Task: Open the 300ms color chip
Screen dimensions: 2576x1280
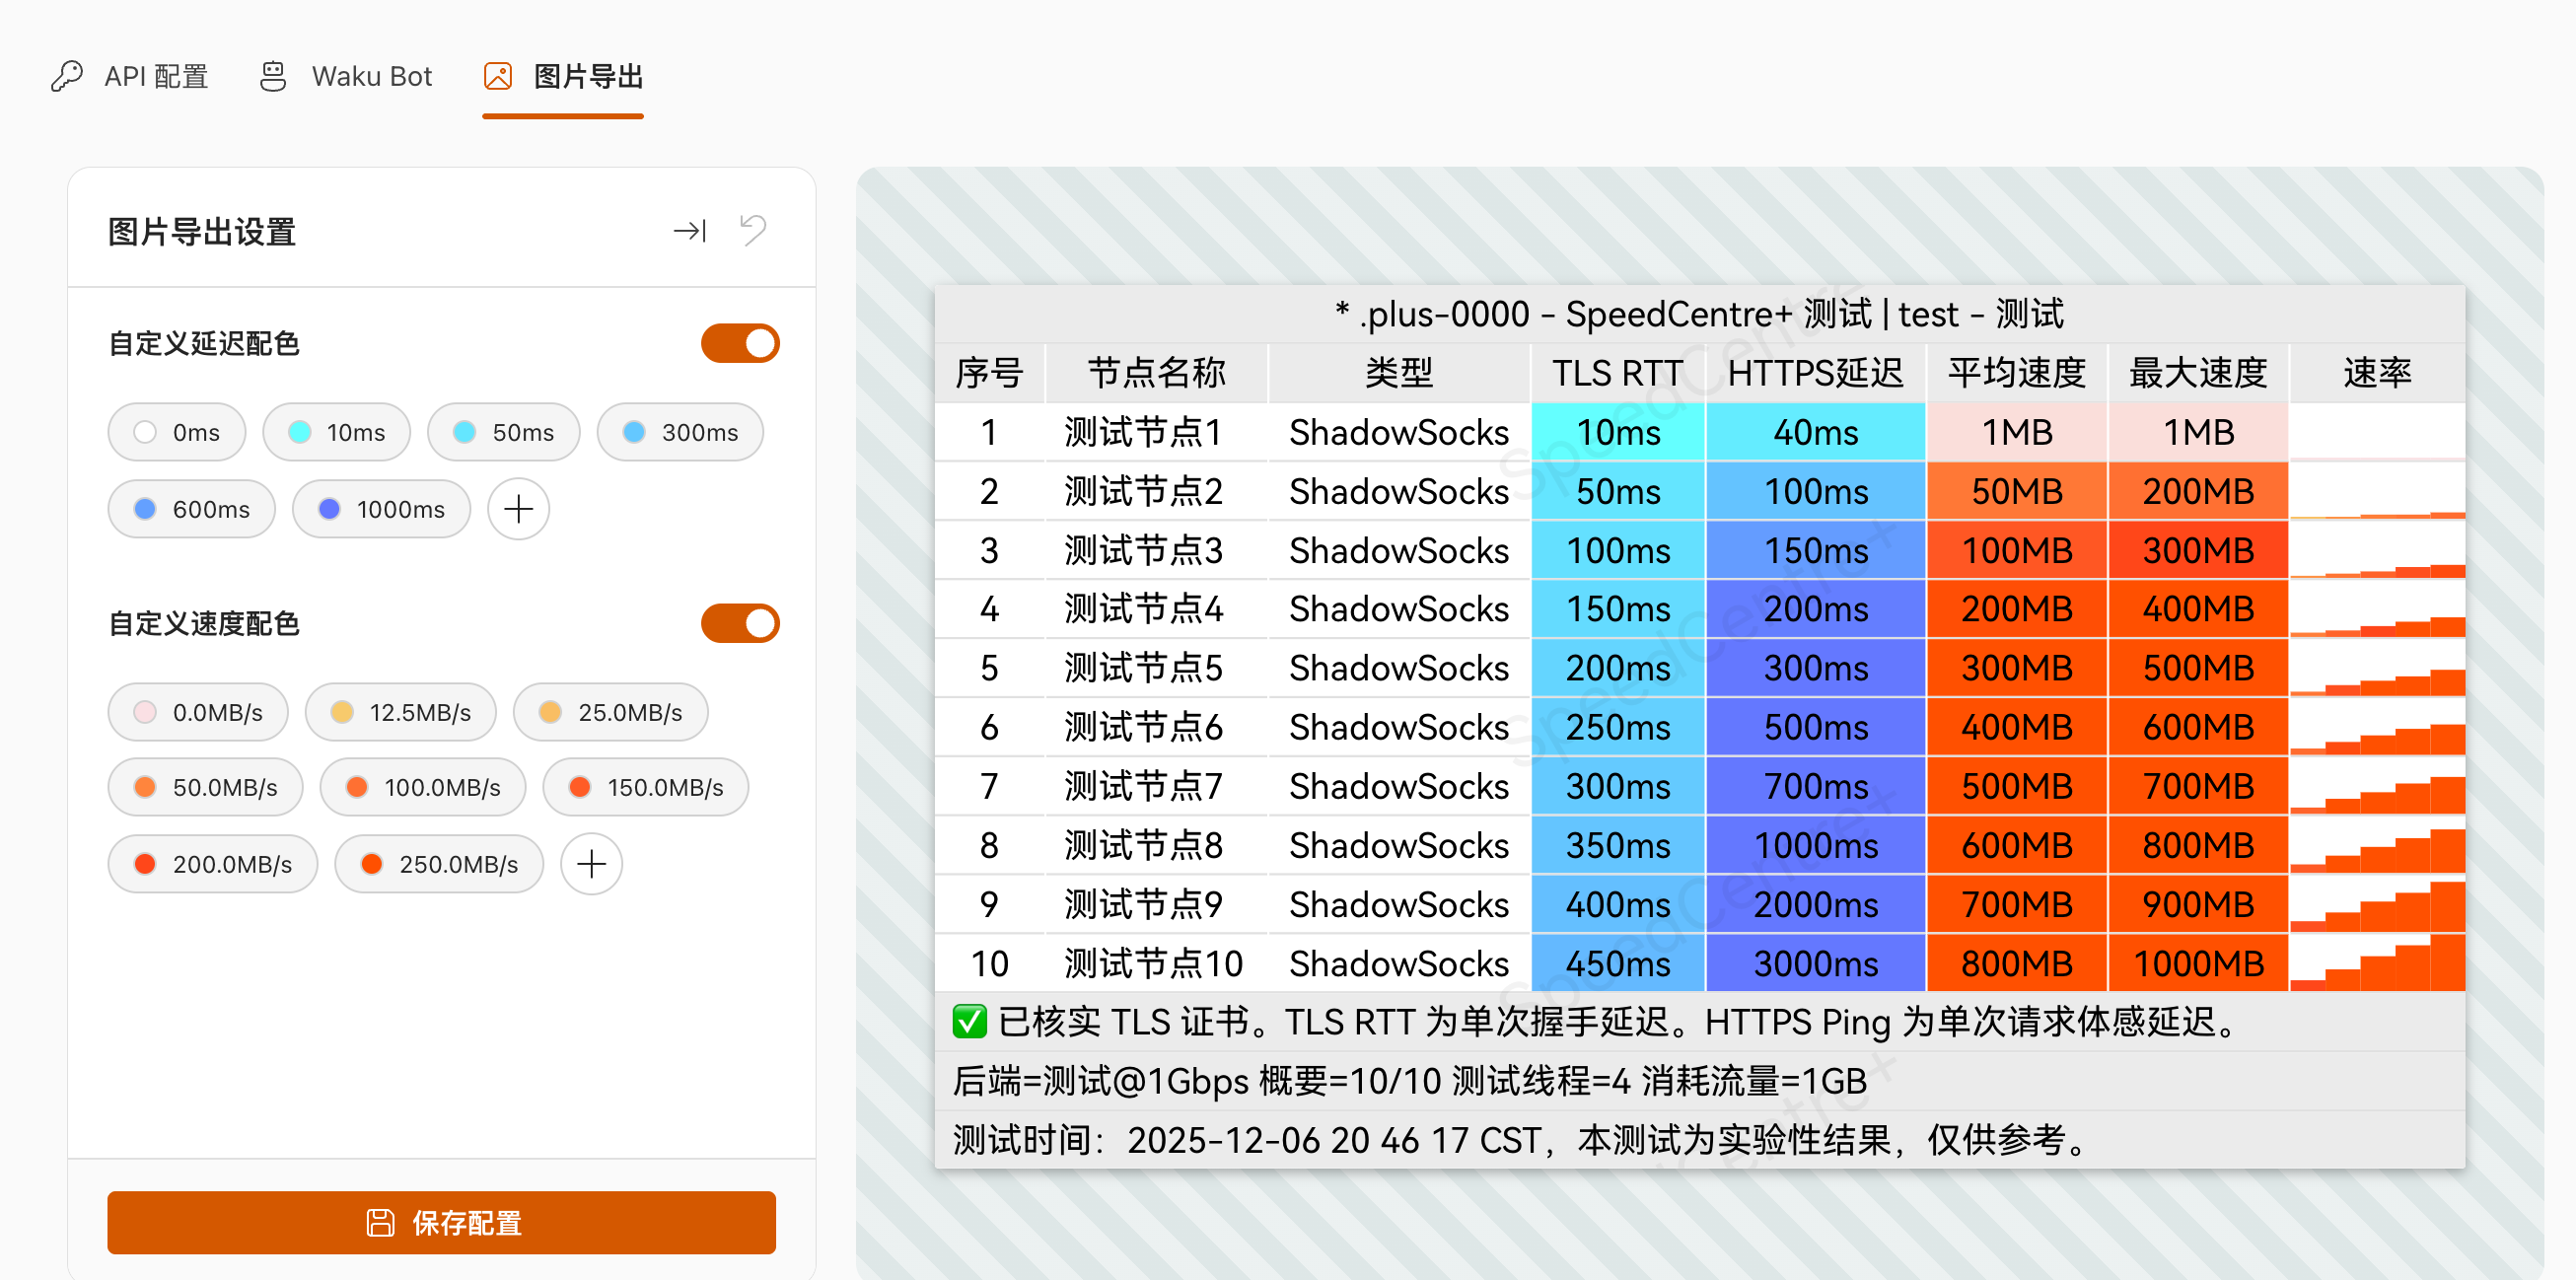Action: pyautogui.click(x=680, y=432)
